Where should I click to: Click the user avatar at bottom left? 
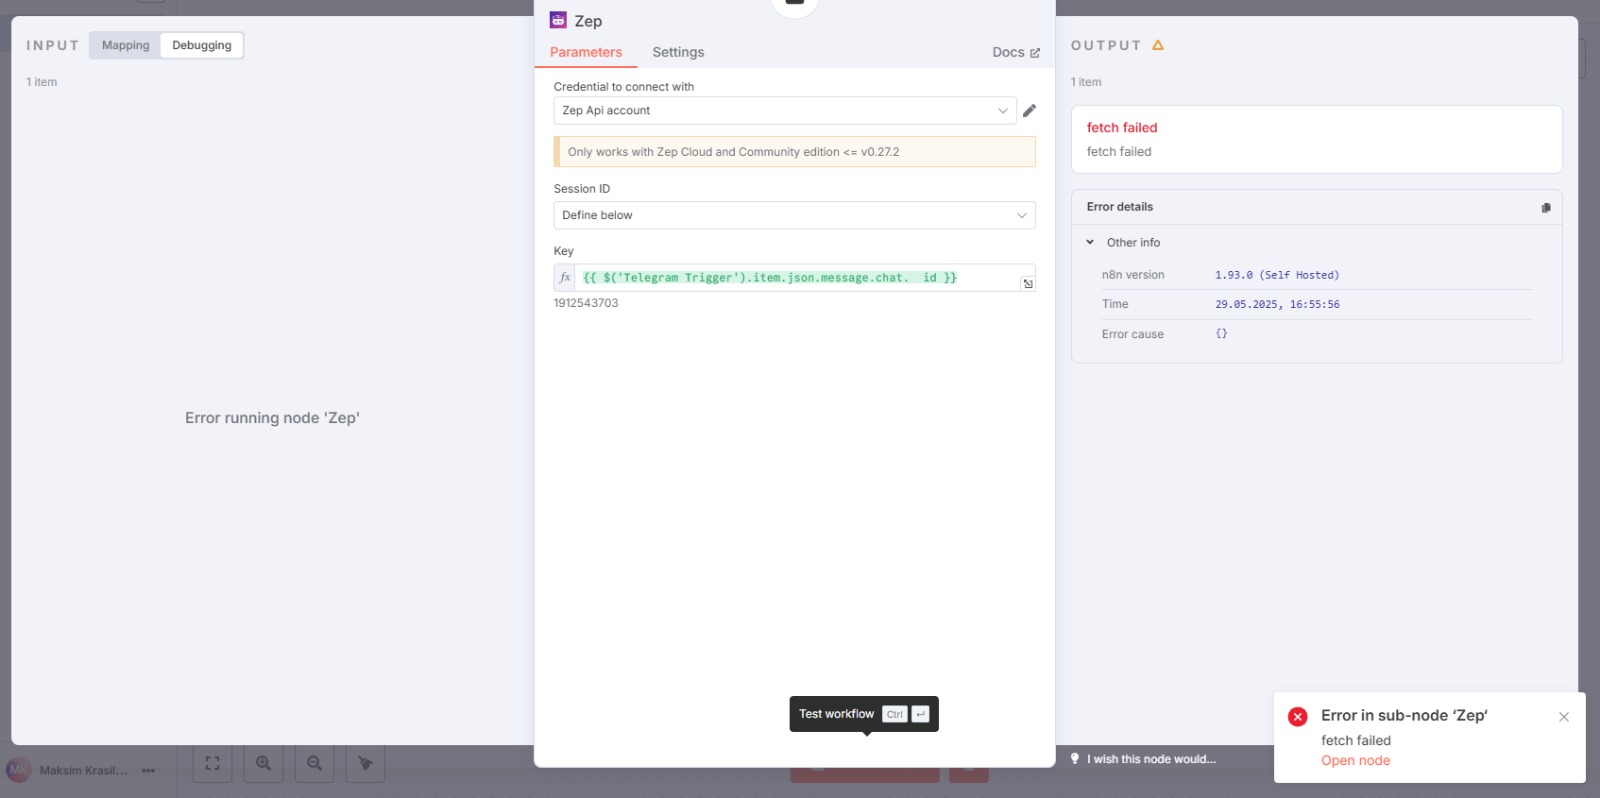18,770
